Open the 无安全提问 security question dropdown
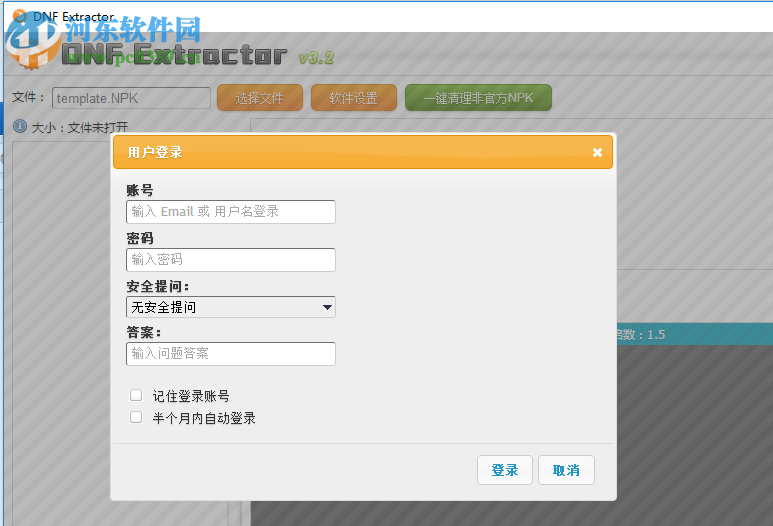This screenshot has width=773, height=526. point(231,307)
